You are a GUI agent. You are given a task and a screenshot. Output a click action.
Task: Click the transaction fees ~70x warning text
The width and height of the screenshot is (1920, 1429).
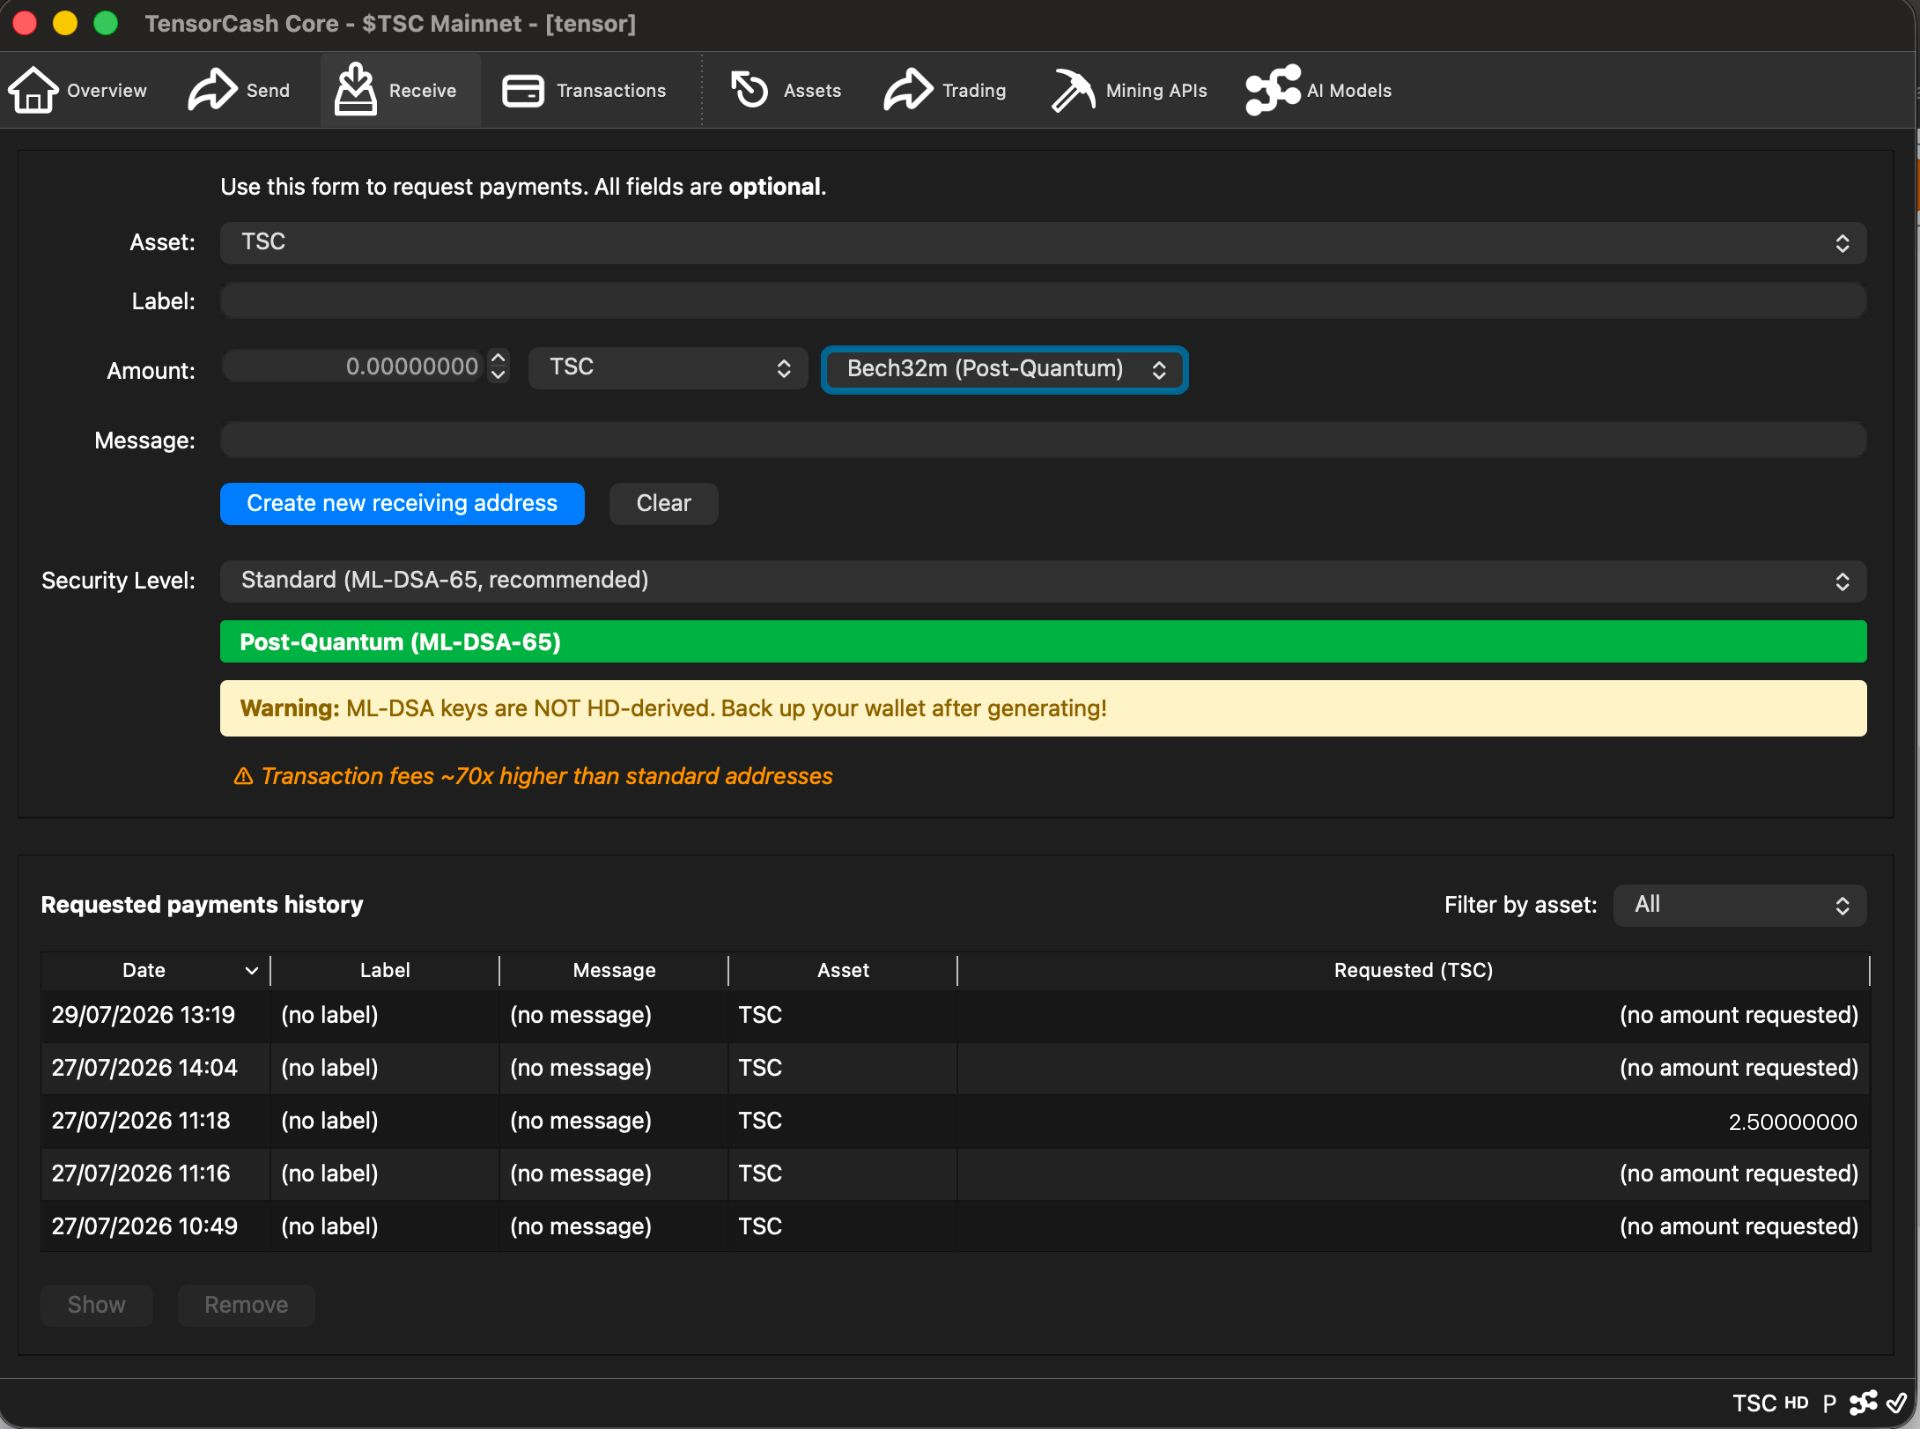tap(546, 776)
